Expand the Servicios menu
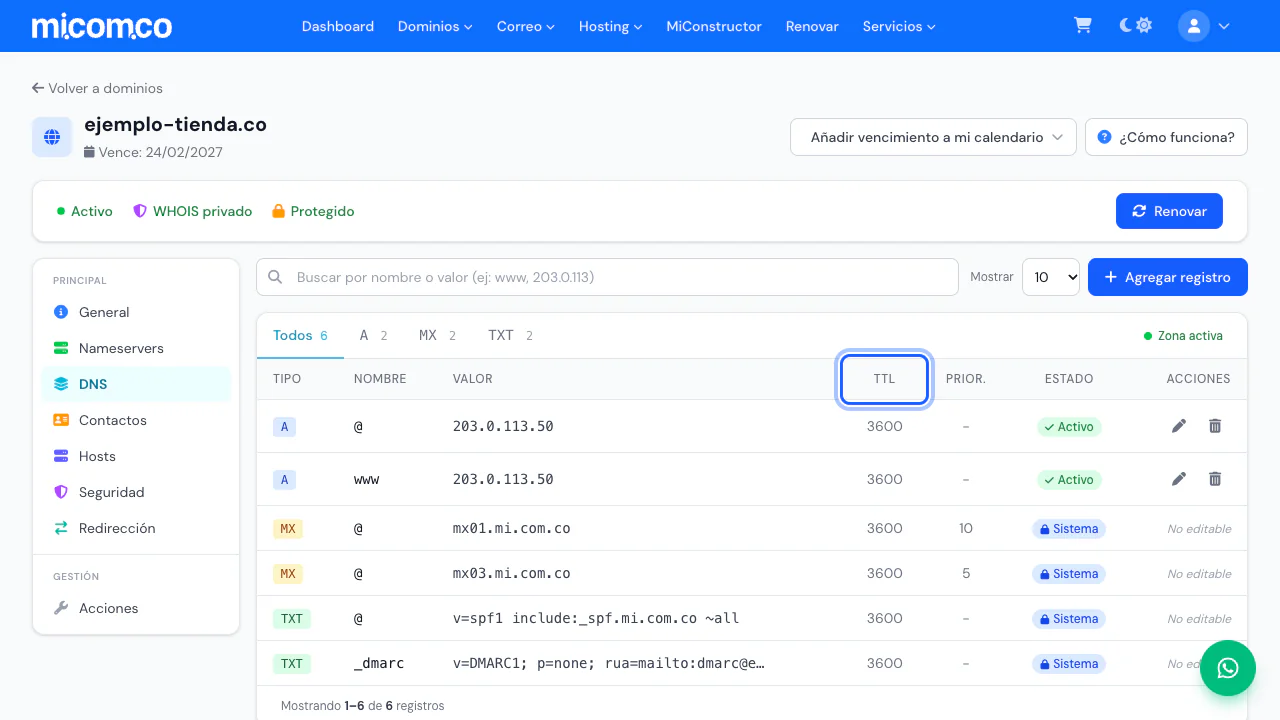This screenshot has width=1280, height=720. tap(899, 26)
